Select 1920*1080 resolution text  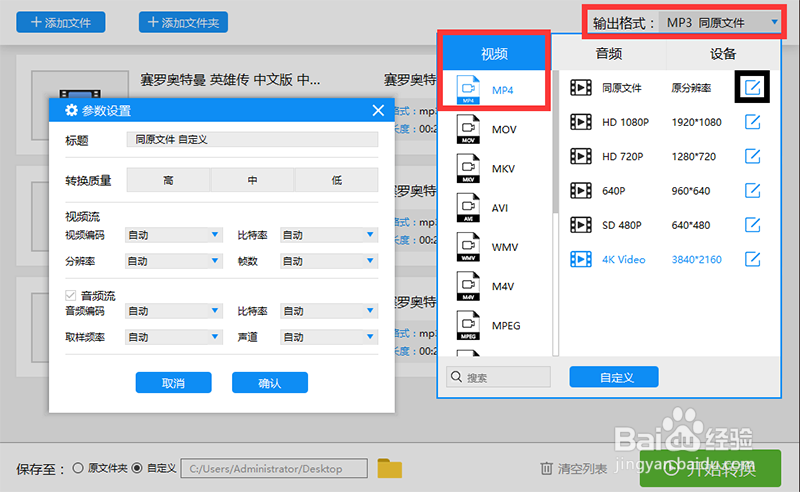tap(696, 122)
